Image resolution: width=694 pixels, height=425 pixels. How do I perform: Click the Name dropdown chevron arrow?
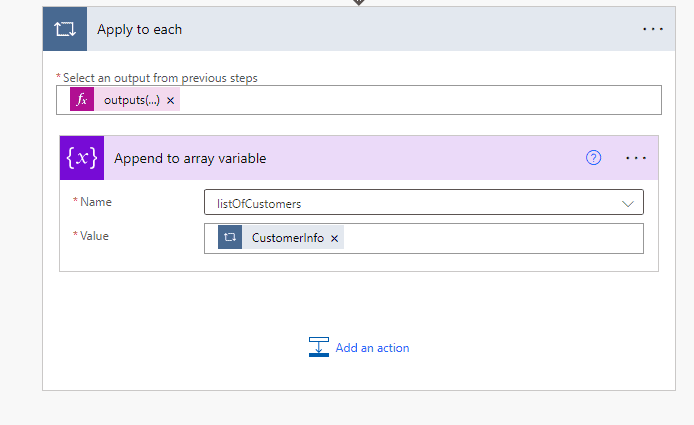pos(628,204)
